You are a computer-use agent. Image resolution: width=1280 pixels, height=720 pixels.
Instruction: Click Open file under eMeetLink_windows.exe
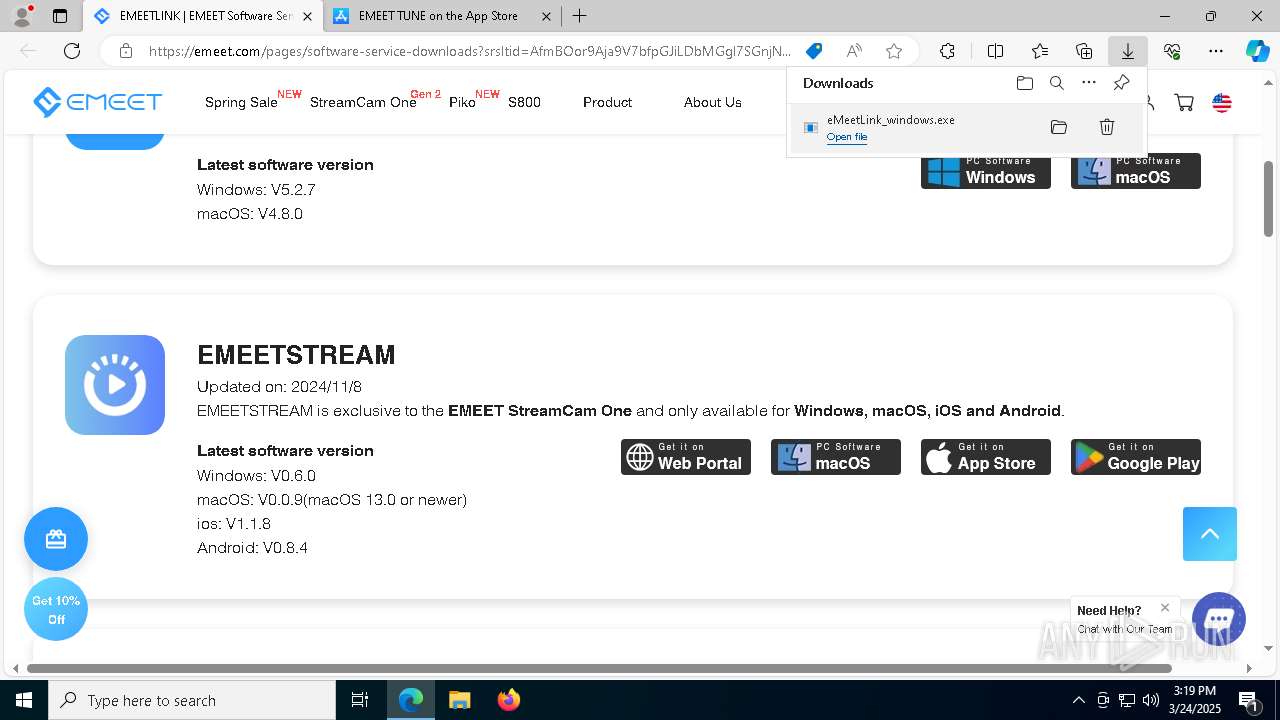click(x=847, y=137)
